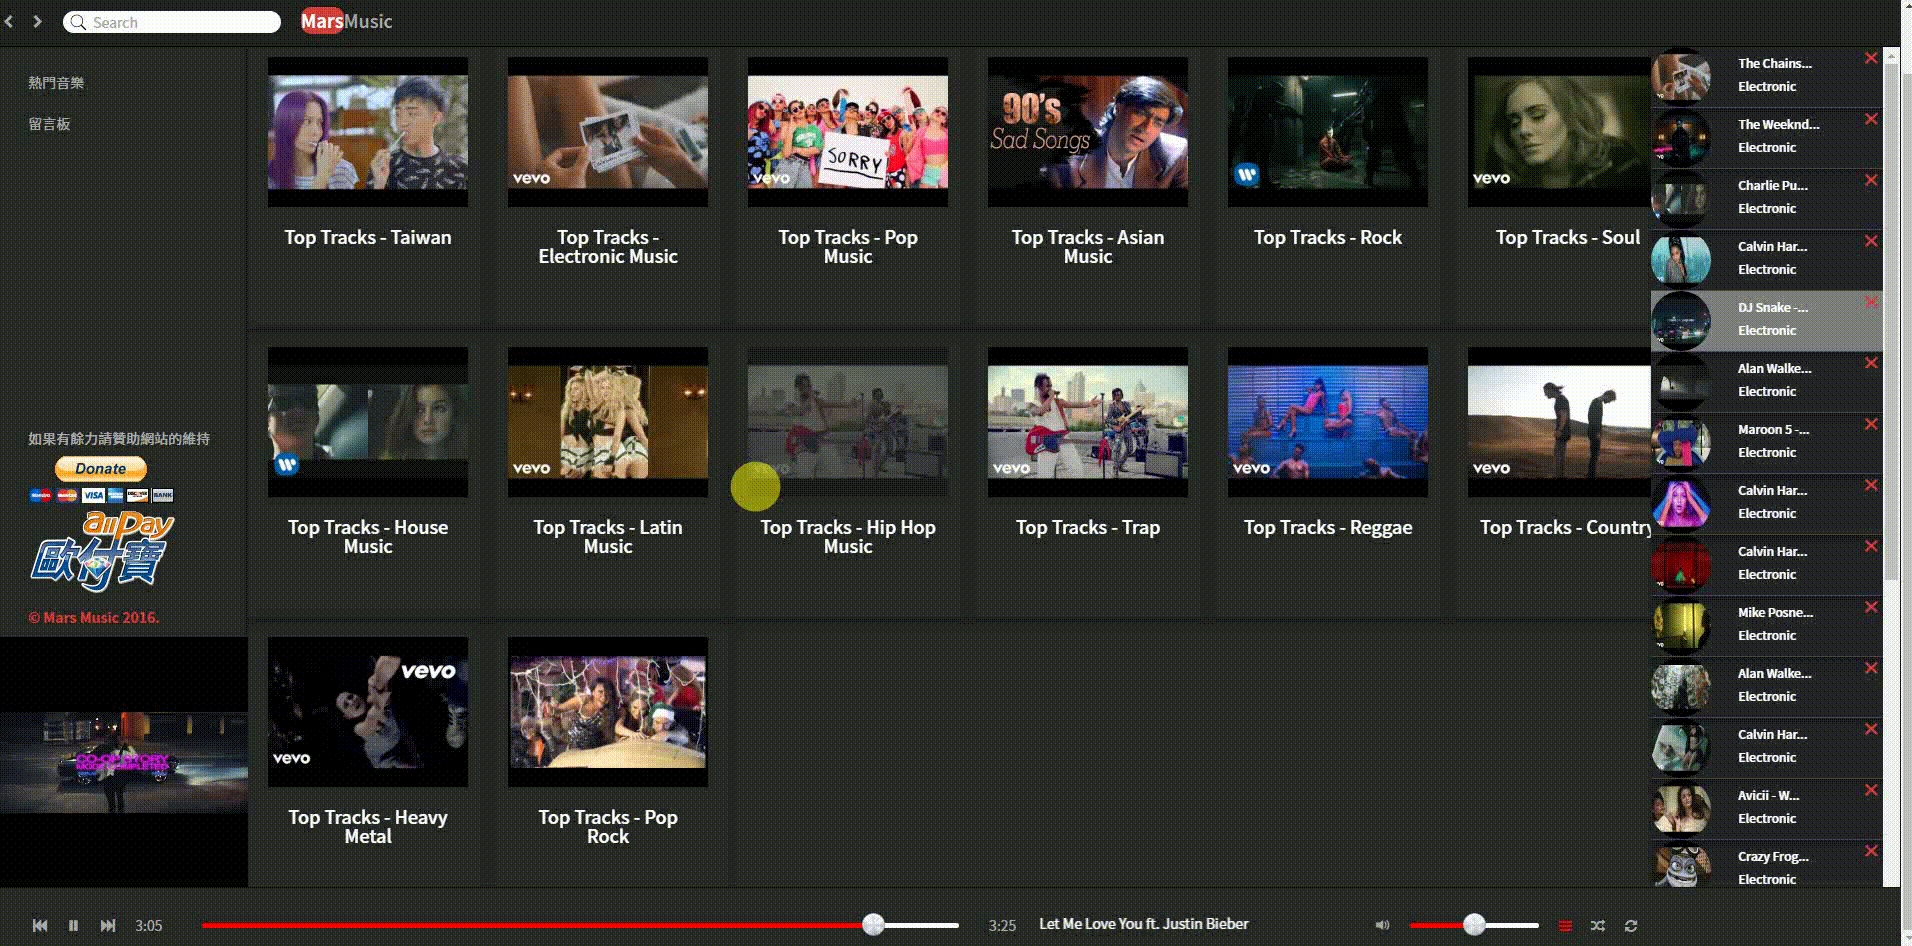1912x946 pixels.
Task: Go to the previous track
Action: [x=40, y=926]
